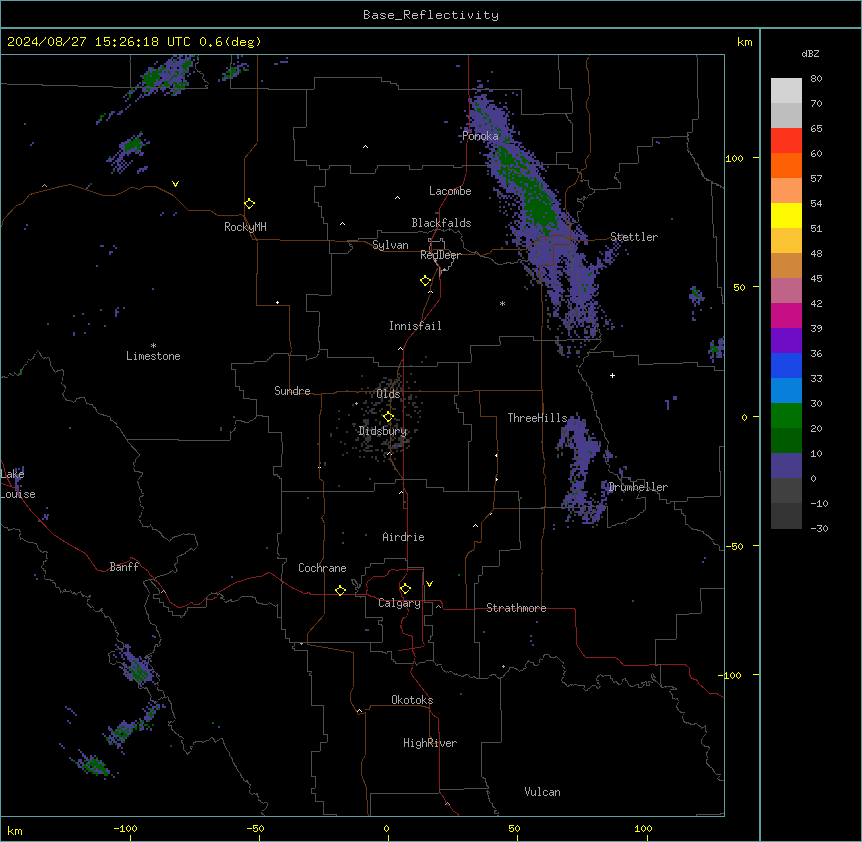Image resolution: width=862 pixels, height=842 pixels.
Task: Click the Lacombe city label
Action: coord(450,191)
